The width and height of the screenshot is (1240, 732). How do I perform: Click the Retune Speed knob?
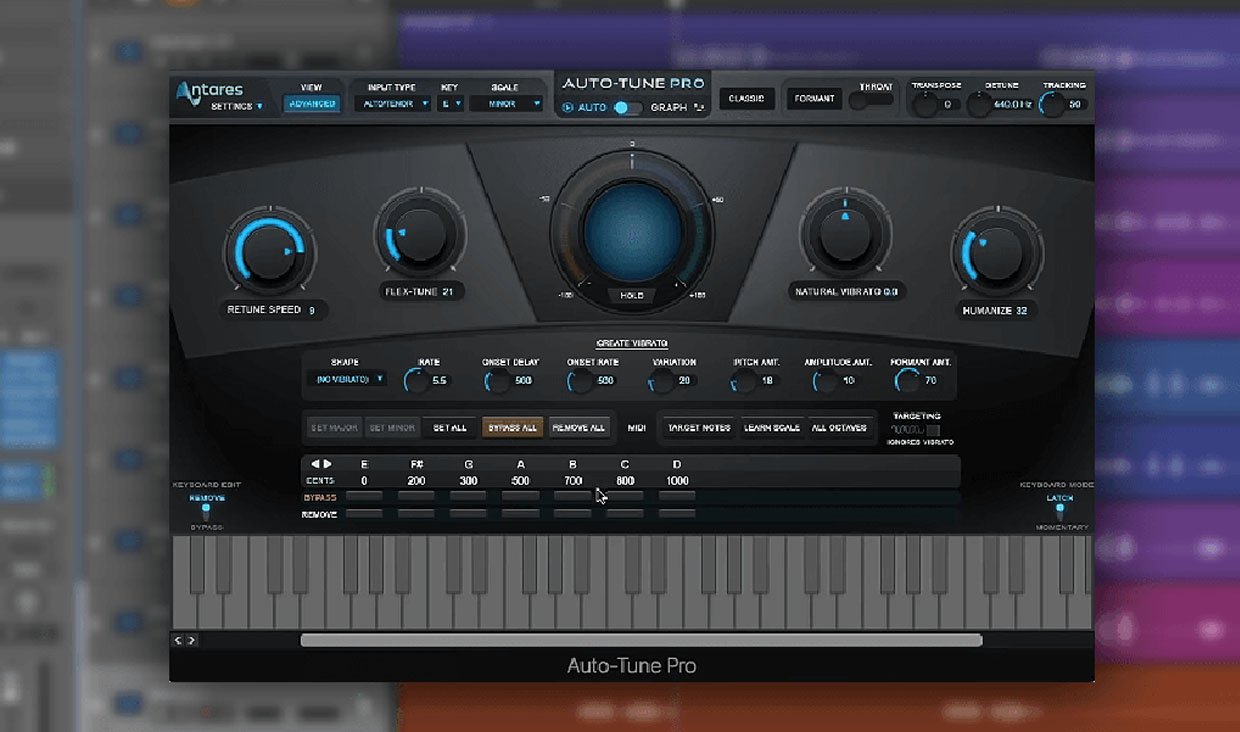269,252
